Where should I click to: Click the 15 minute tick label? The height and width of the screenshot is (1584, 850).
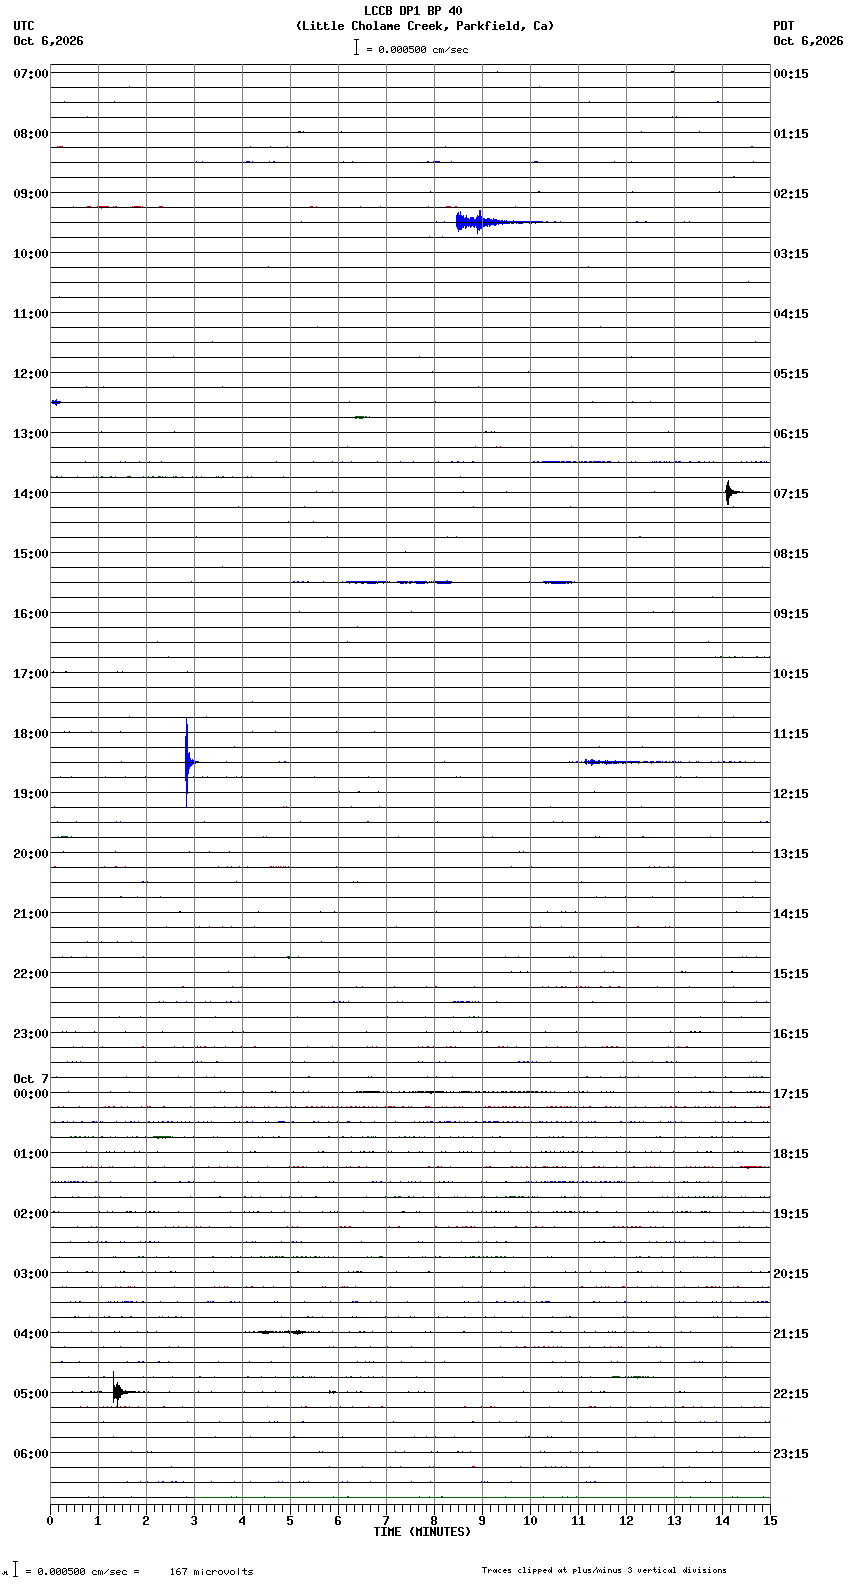click(770, 1521)
